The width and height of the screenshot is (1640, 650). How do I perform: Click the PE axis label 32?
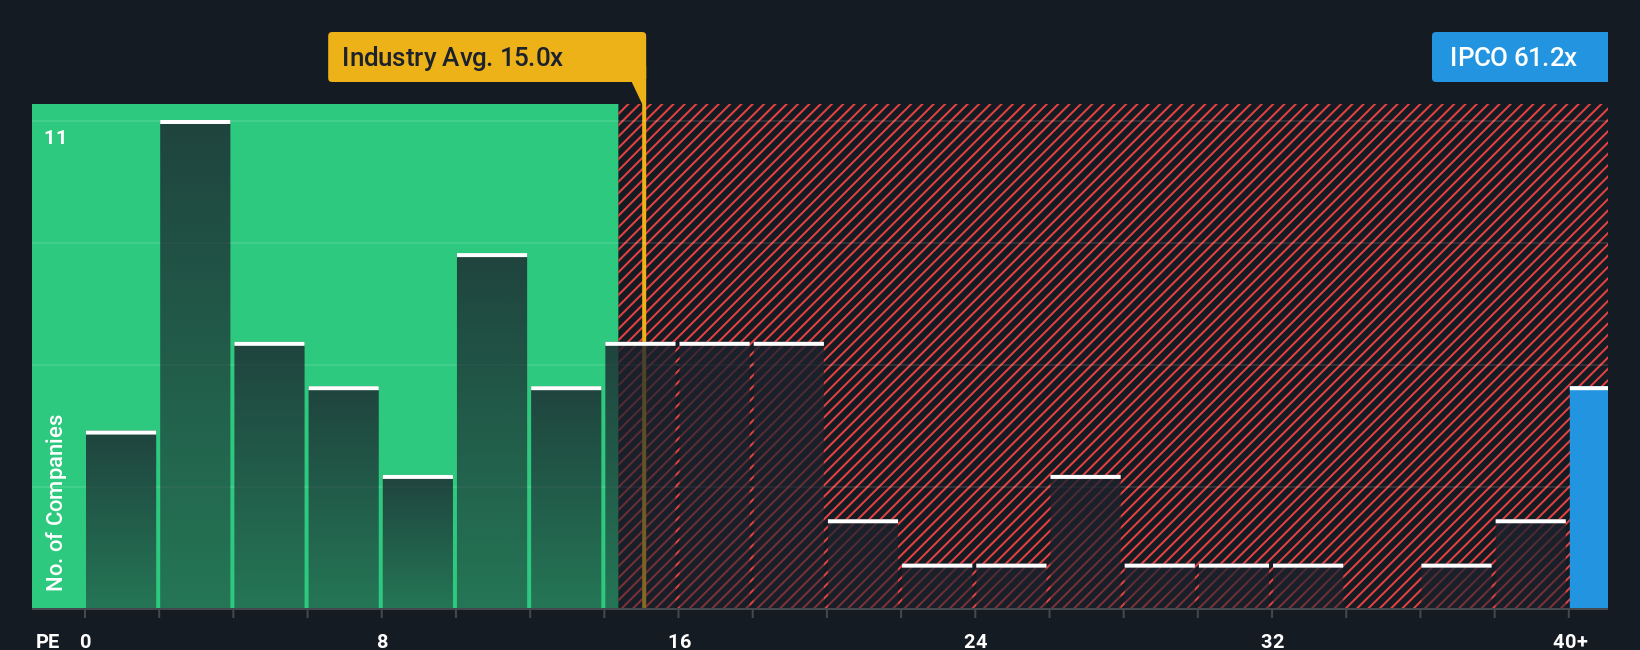click(x=1272, y=640)
